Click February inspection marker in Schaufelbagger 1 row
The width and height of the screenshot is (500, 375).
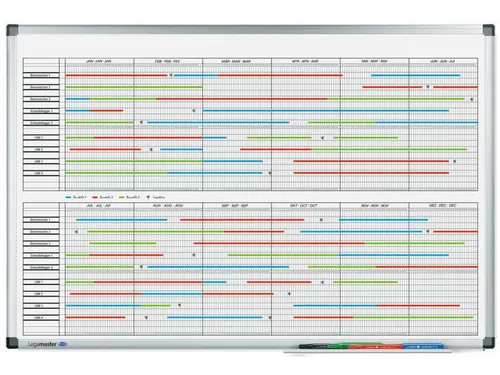tap(194, 111)
